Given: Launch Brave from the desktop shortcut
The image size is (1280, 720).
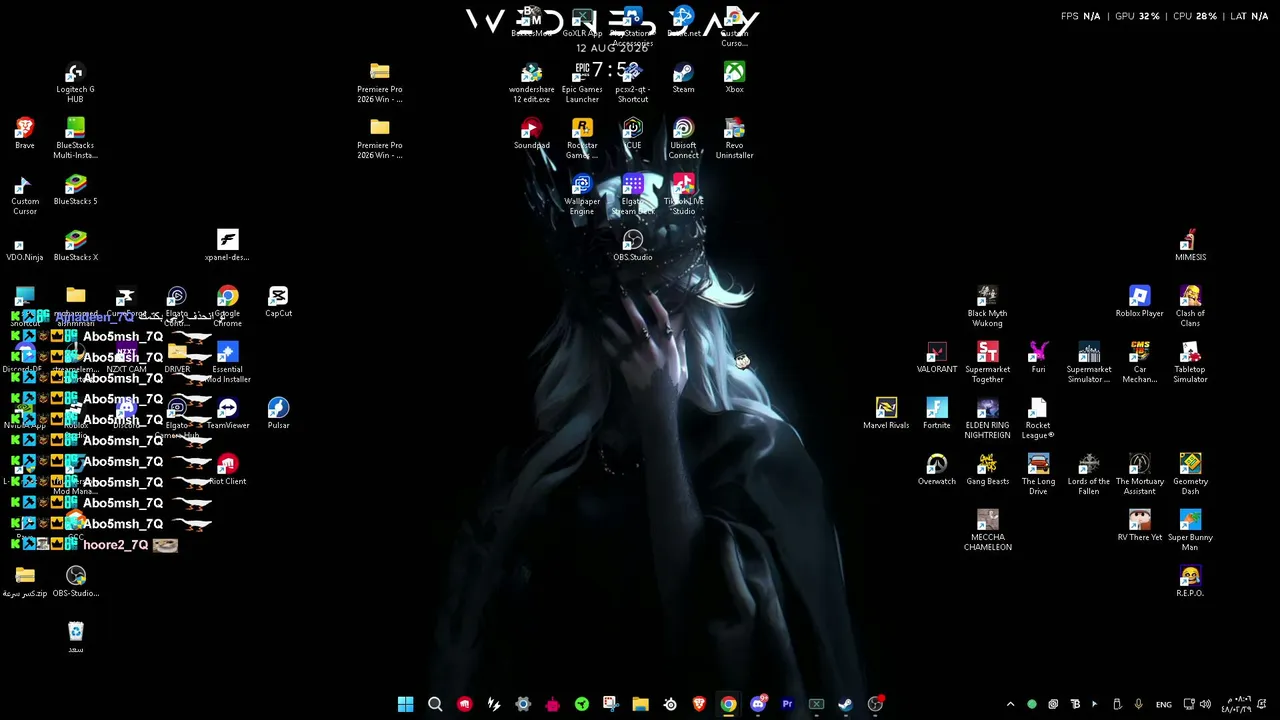Looking at the screenshot, I should click(25, 134).
